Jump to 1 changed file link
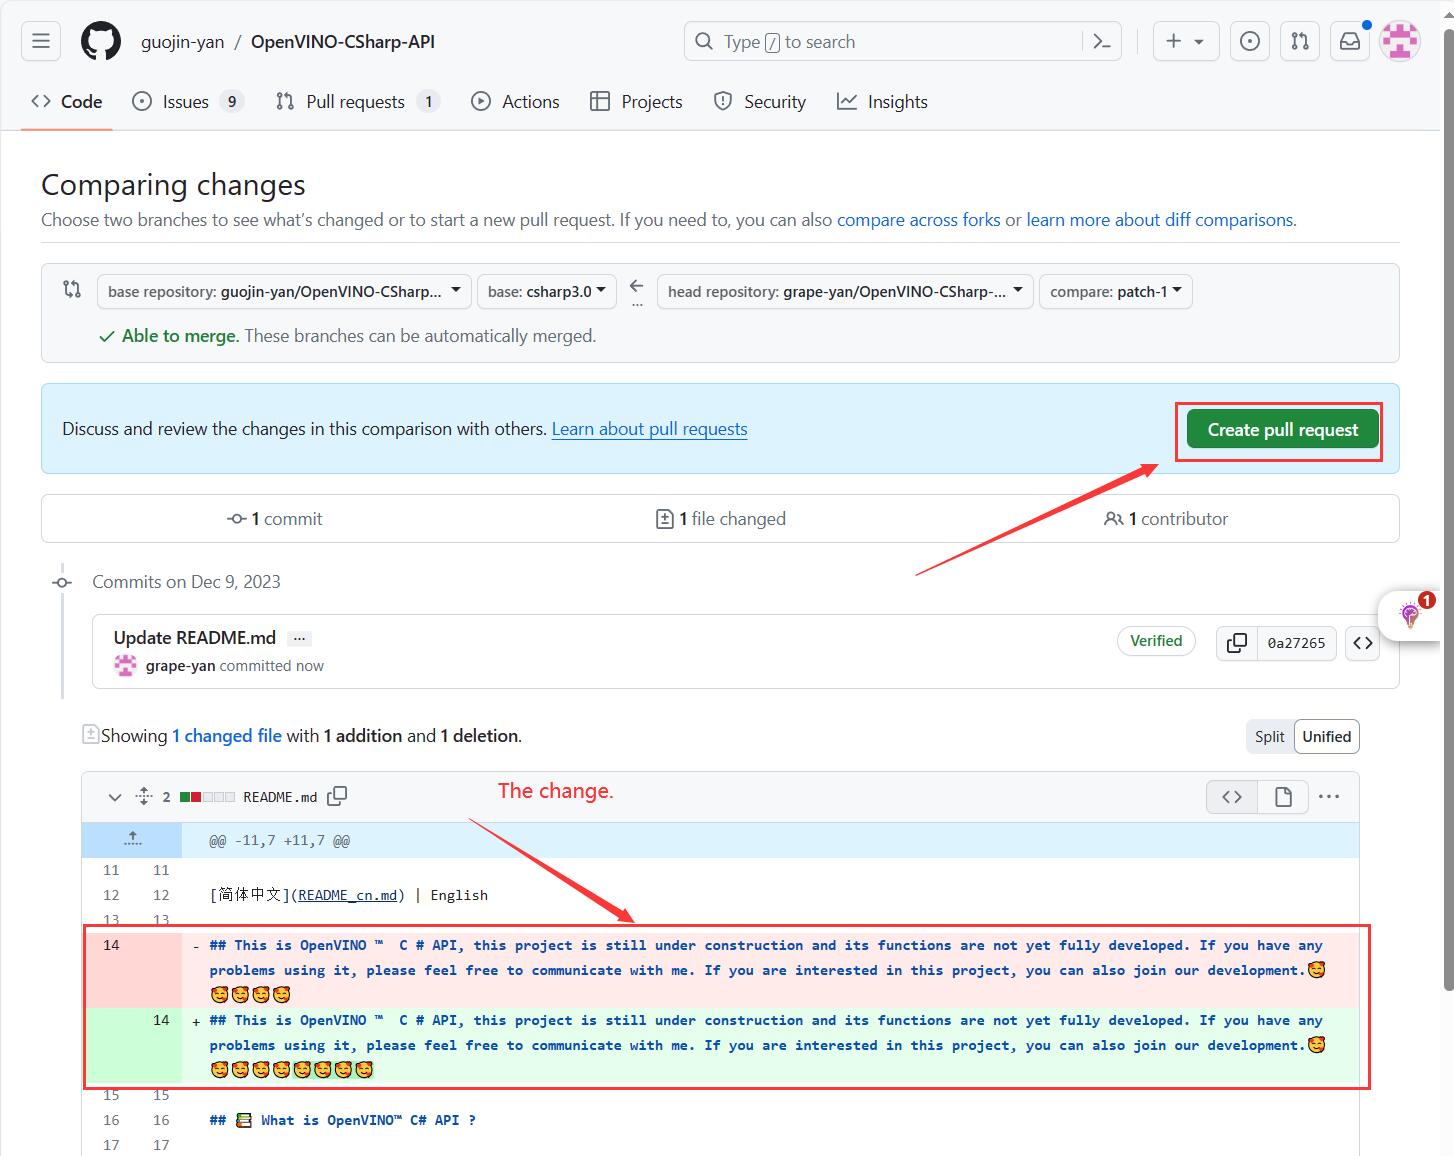 (x=227, y=736)
